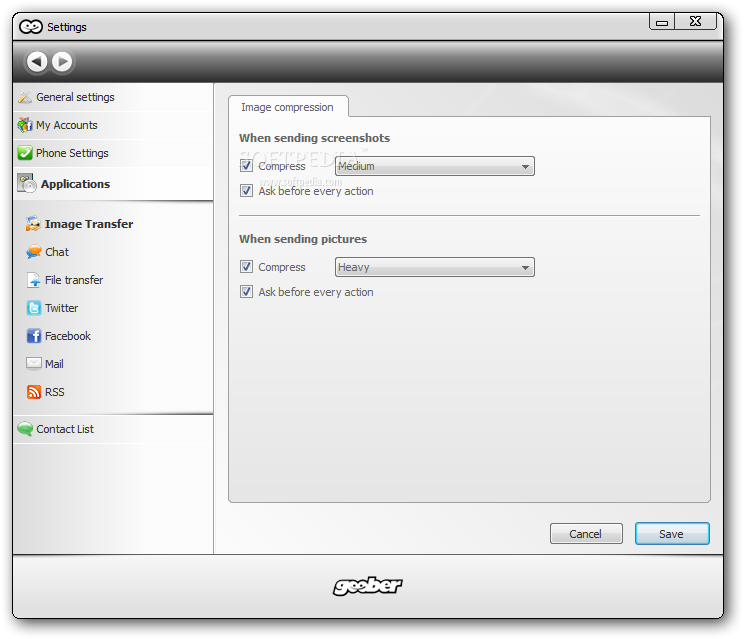Click the goober logo in footer
Viewport: 744px width, 639px height.
click(368, 586)
